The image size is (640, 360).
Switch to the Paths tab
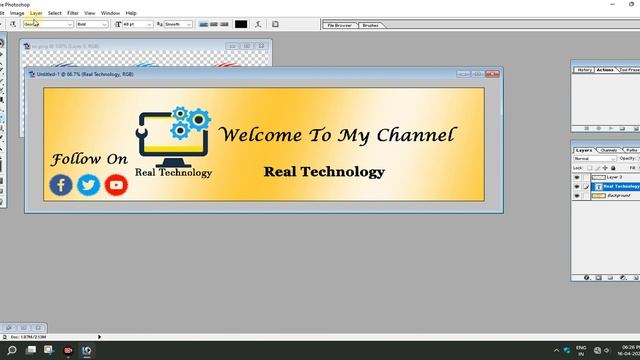click(x=631, y=150)
